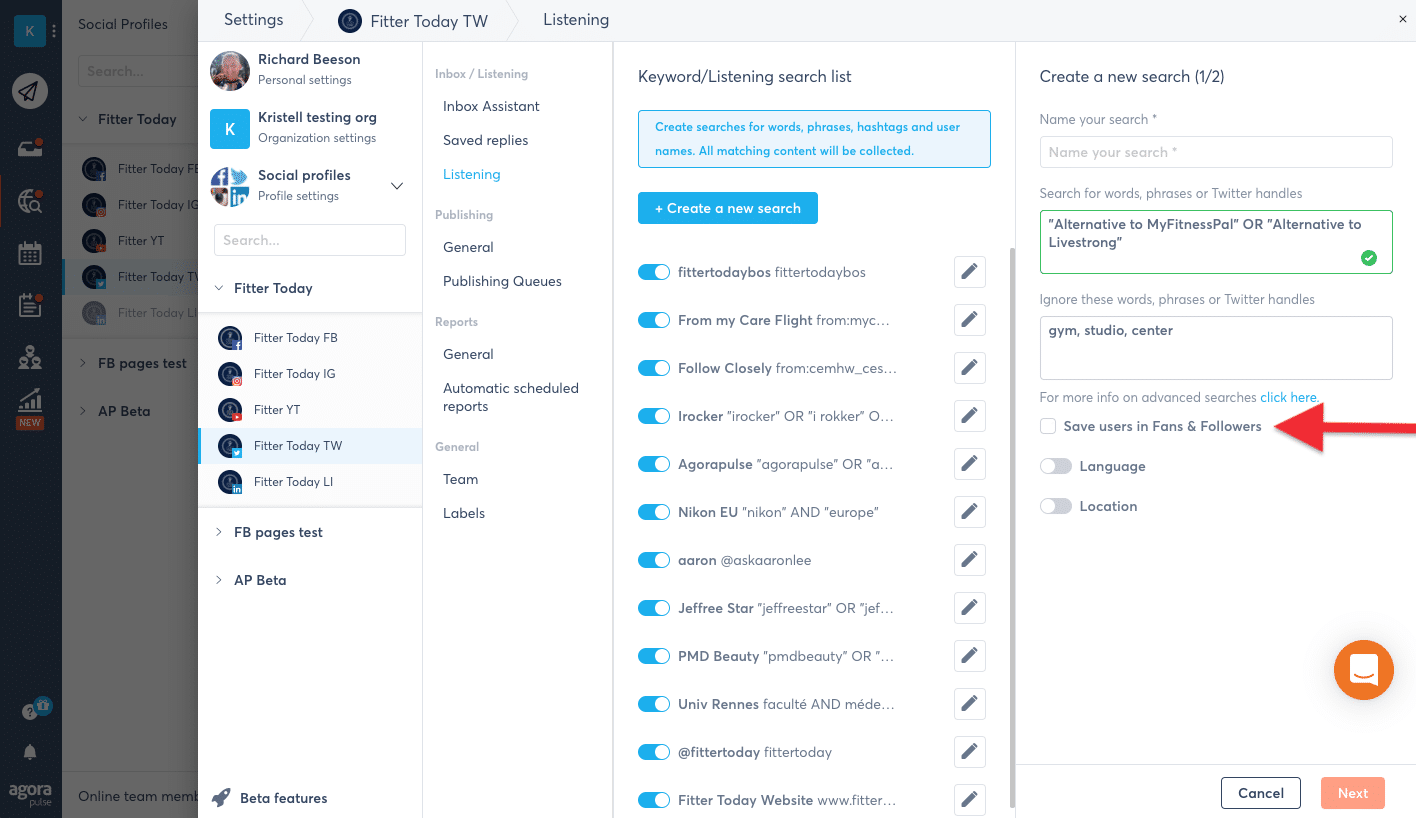Image resolution: width=1416 pixels, height=818 pixels.
Task: Click pencil icon for Nikon EU search
Action: point(968,512)
